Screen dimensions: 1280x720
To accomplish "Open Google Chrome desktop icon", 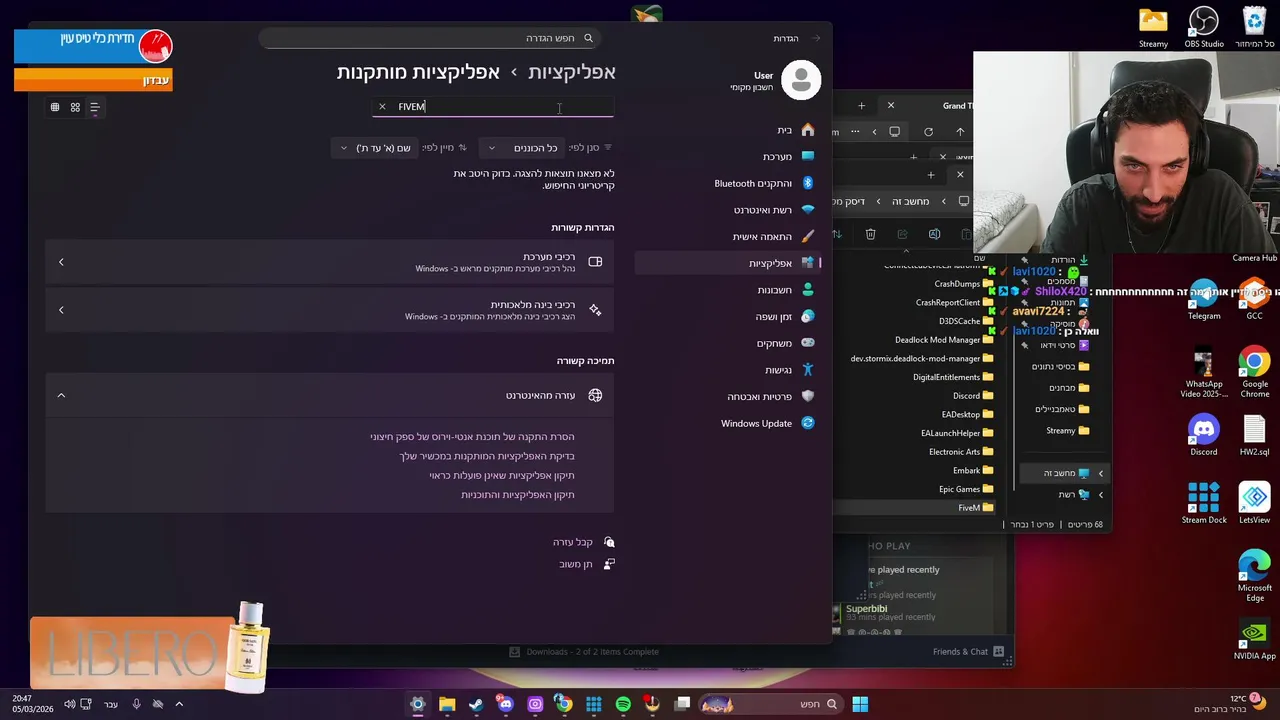I will pos(1254,372).
